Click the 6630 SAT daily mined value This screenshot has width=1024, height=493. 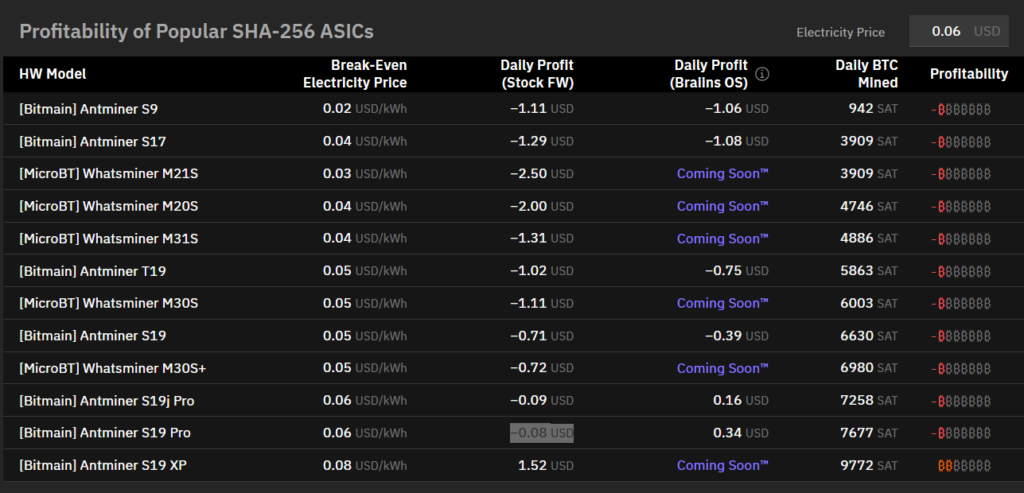869,336
